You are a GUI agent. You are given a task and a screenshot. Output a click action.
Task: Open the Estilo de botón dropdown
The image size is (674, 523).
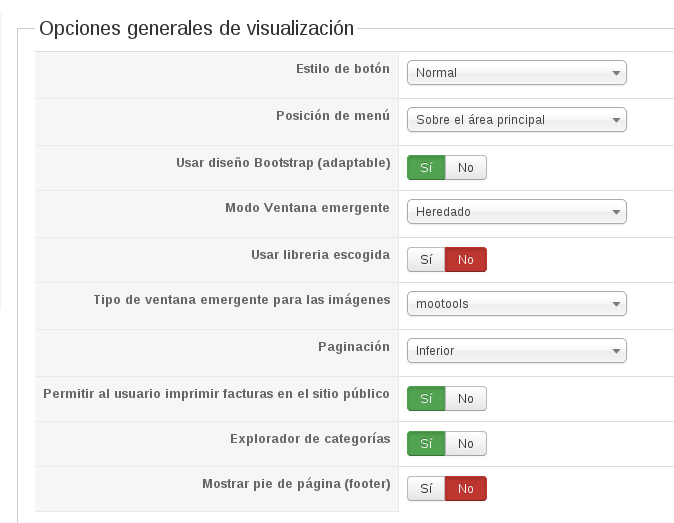pos(516,73)
